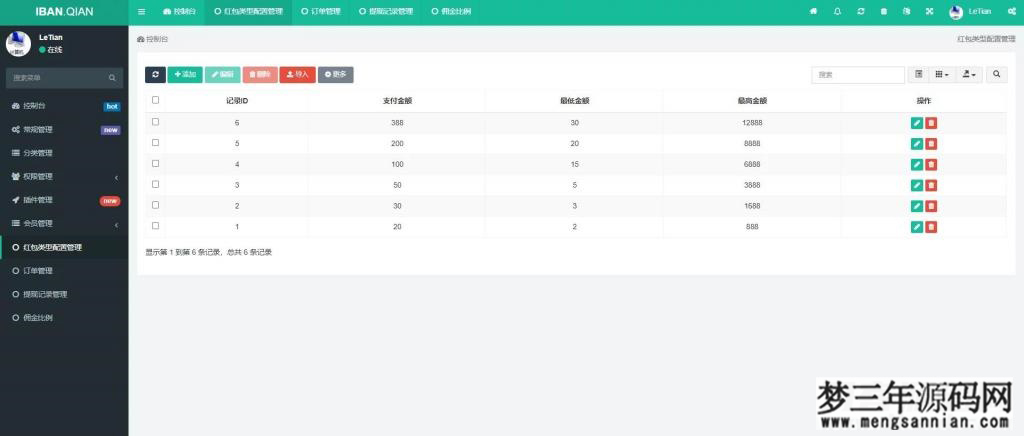The image size is (1024, 436).
Task: Switch to the 佣金比例 top tab
Action: (451, 11)
